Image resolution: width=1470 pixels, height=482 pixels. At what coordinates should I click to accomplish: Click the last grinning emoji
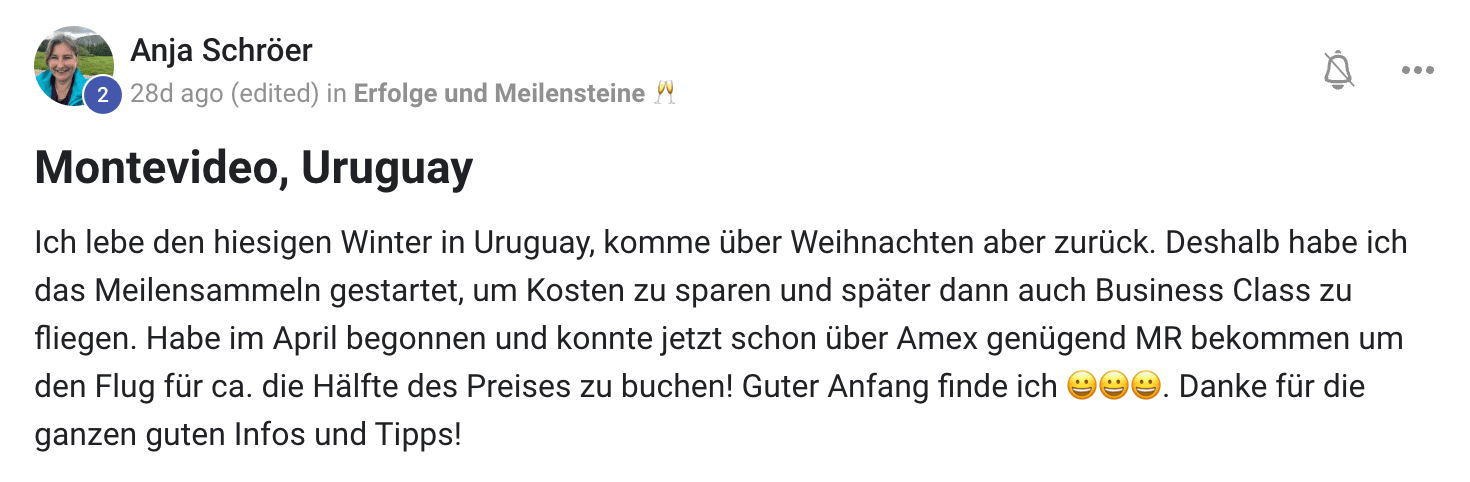coord(1146,388)
